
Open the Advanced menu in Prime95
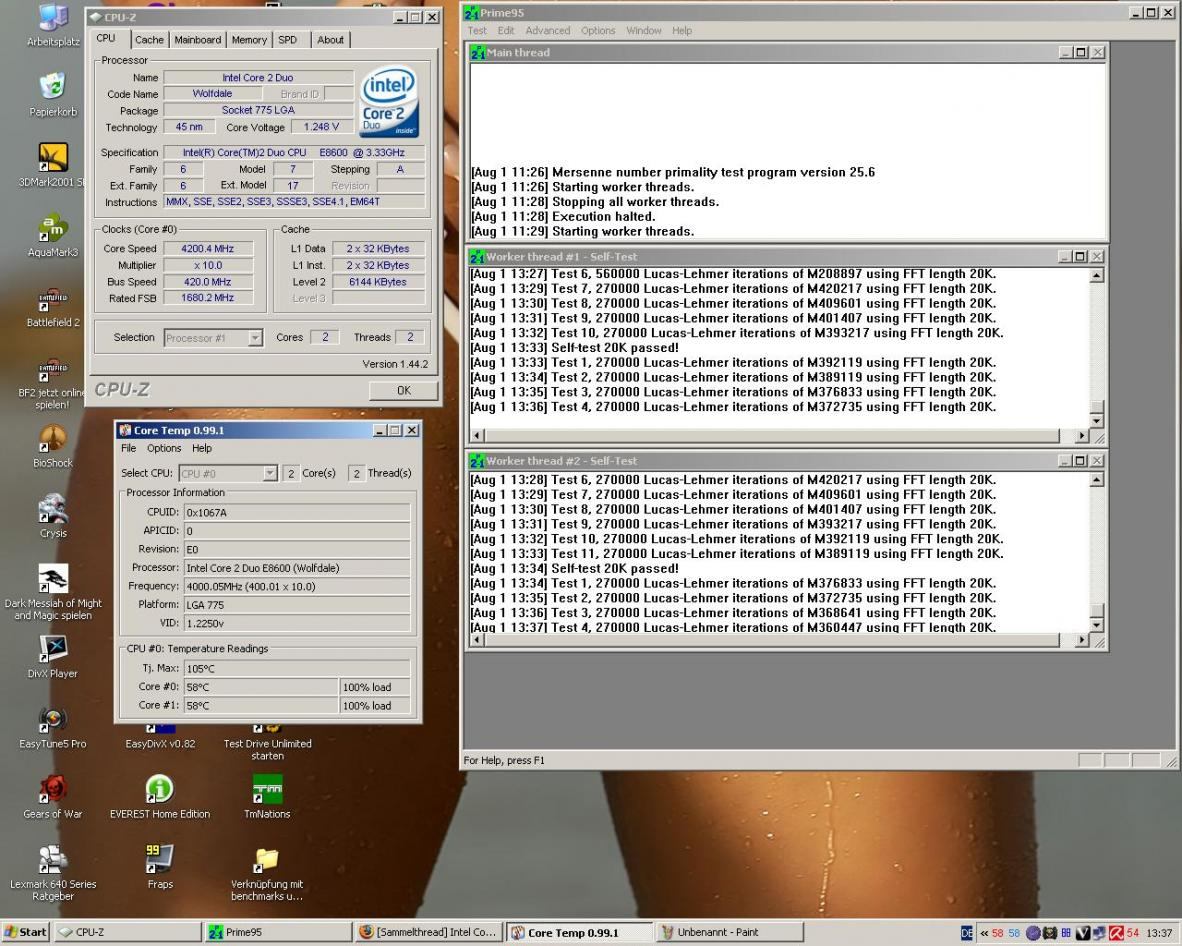[x=547, y=31]
